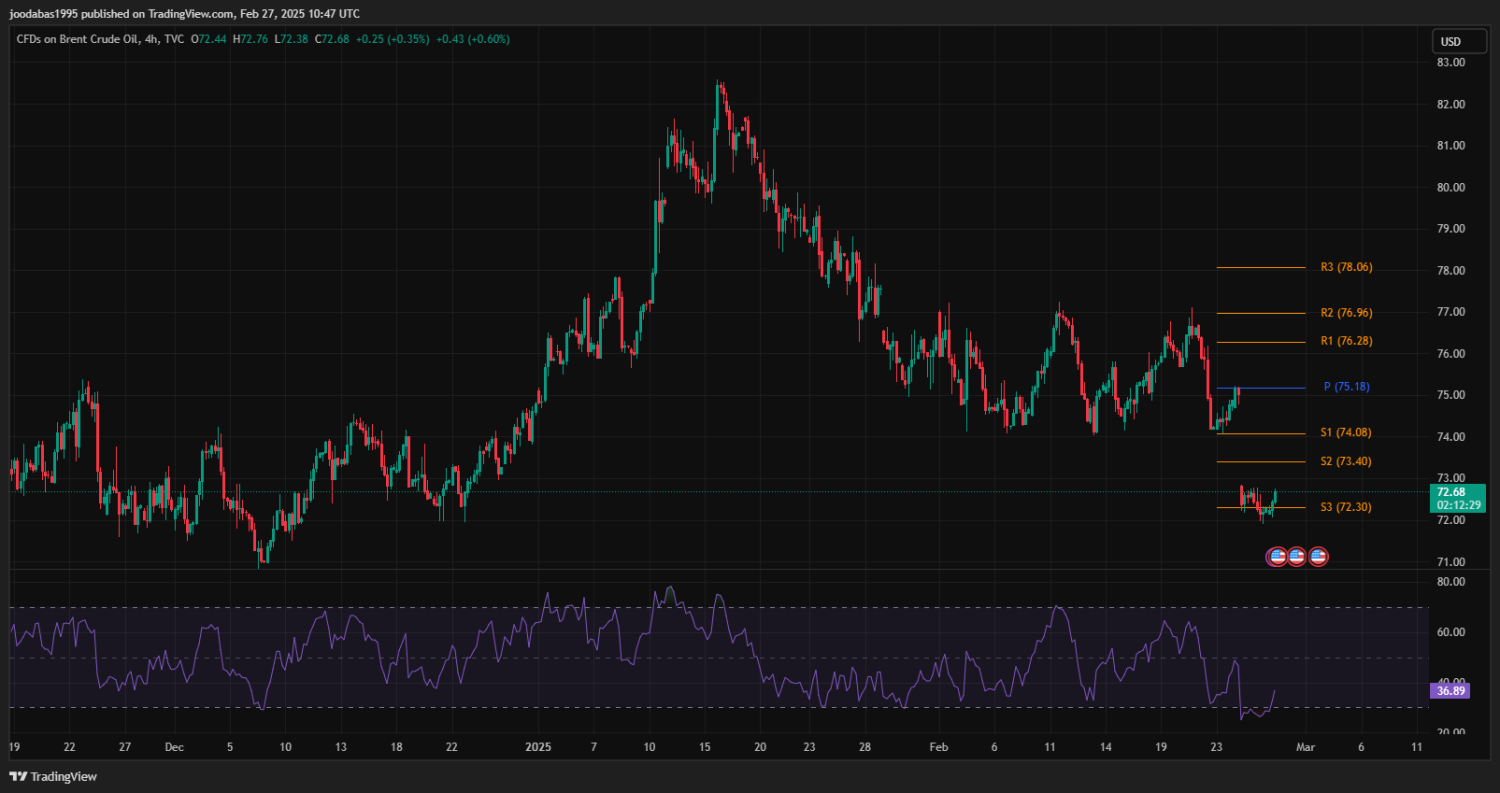Click the close value C72.68 in the header
1500x793 pixels.
[x=331, y=39]
